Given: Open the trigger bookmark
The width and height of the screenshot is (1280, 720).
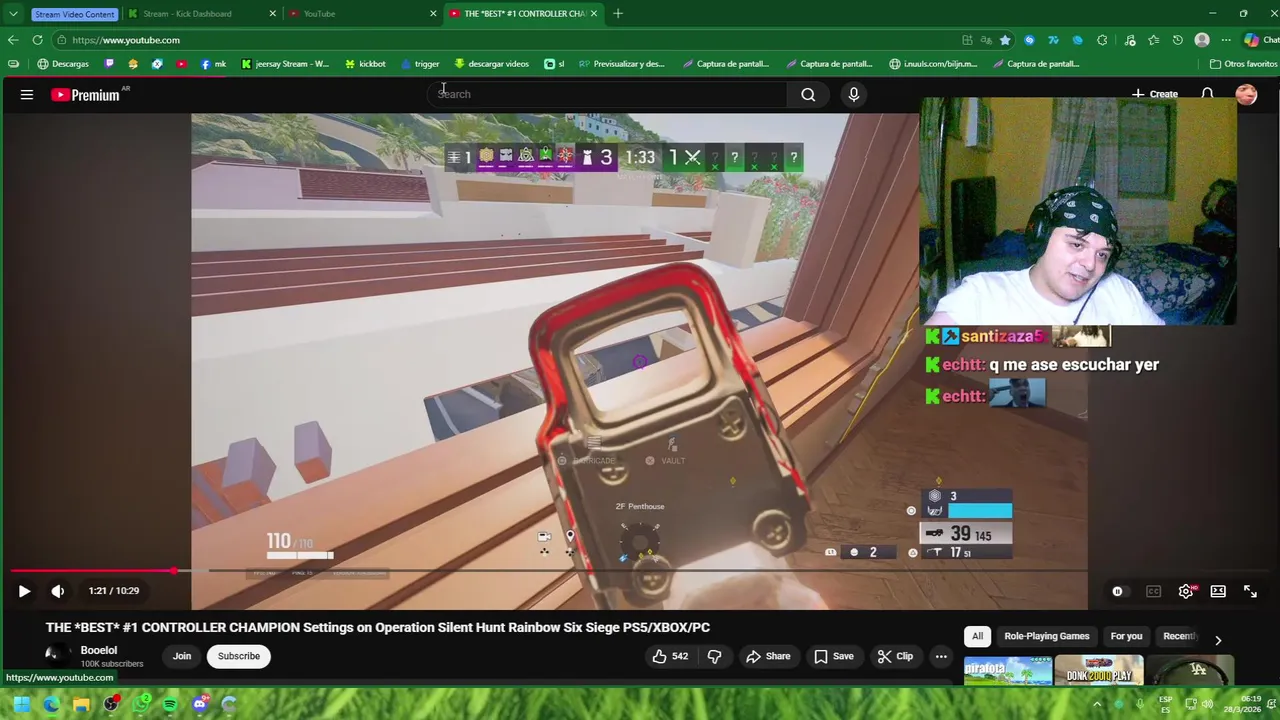Looking at the screenshot, I should [420, 64].
